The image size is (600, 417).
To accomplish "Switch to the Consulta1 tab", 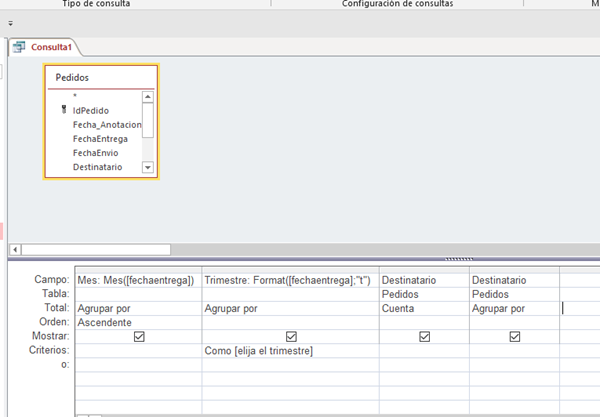I will click(50, 46).
